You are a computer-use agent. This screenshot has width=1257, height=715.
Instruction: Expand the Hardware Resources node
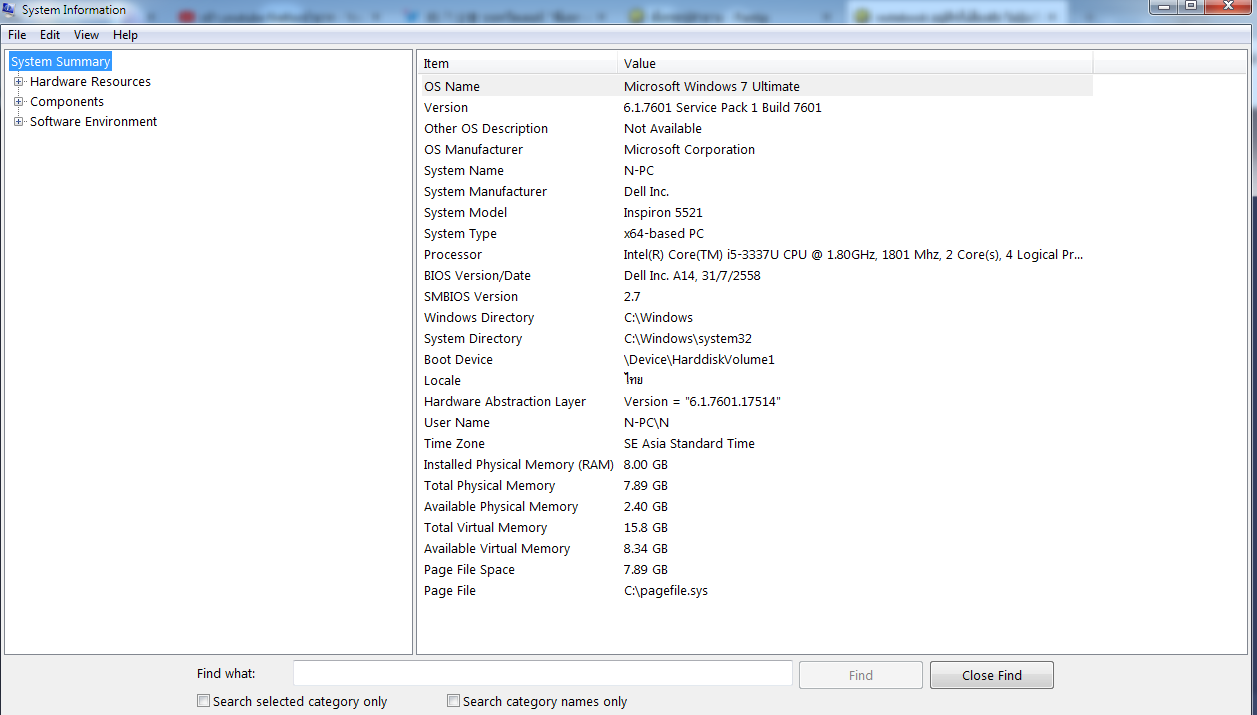[19, 82]
